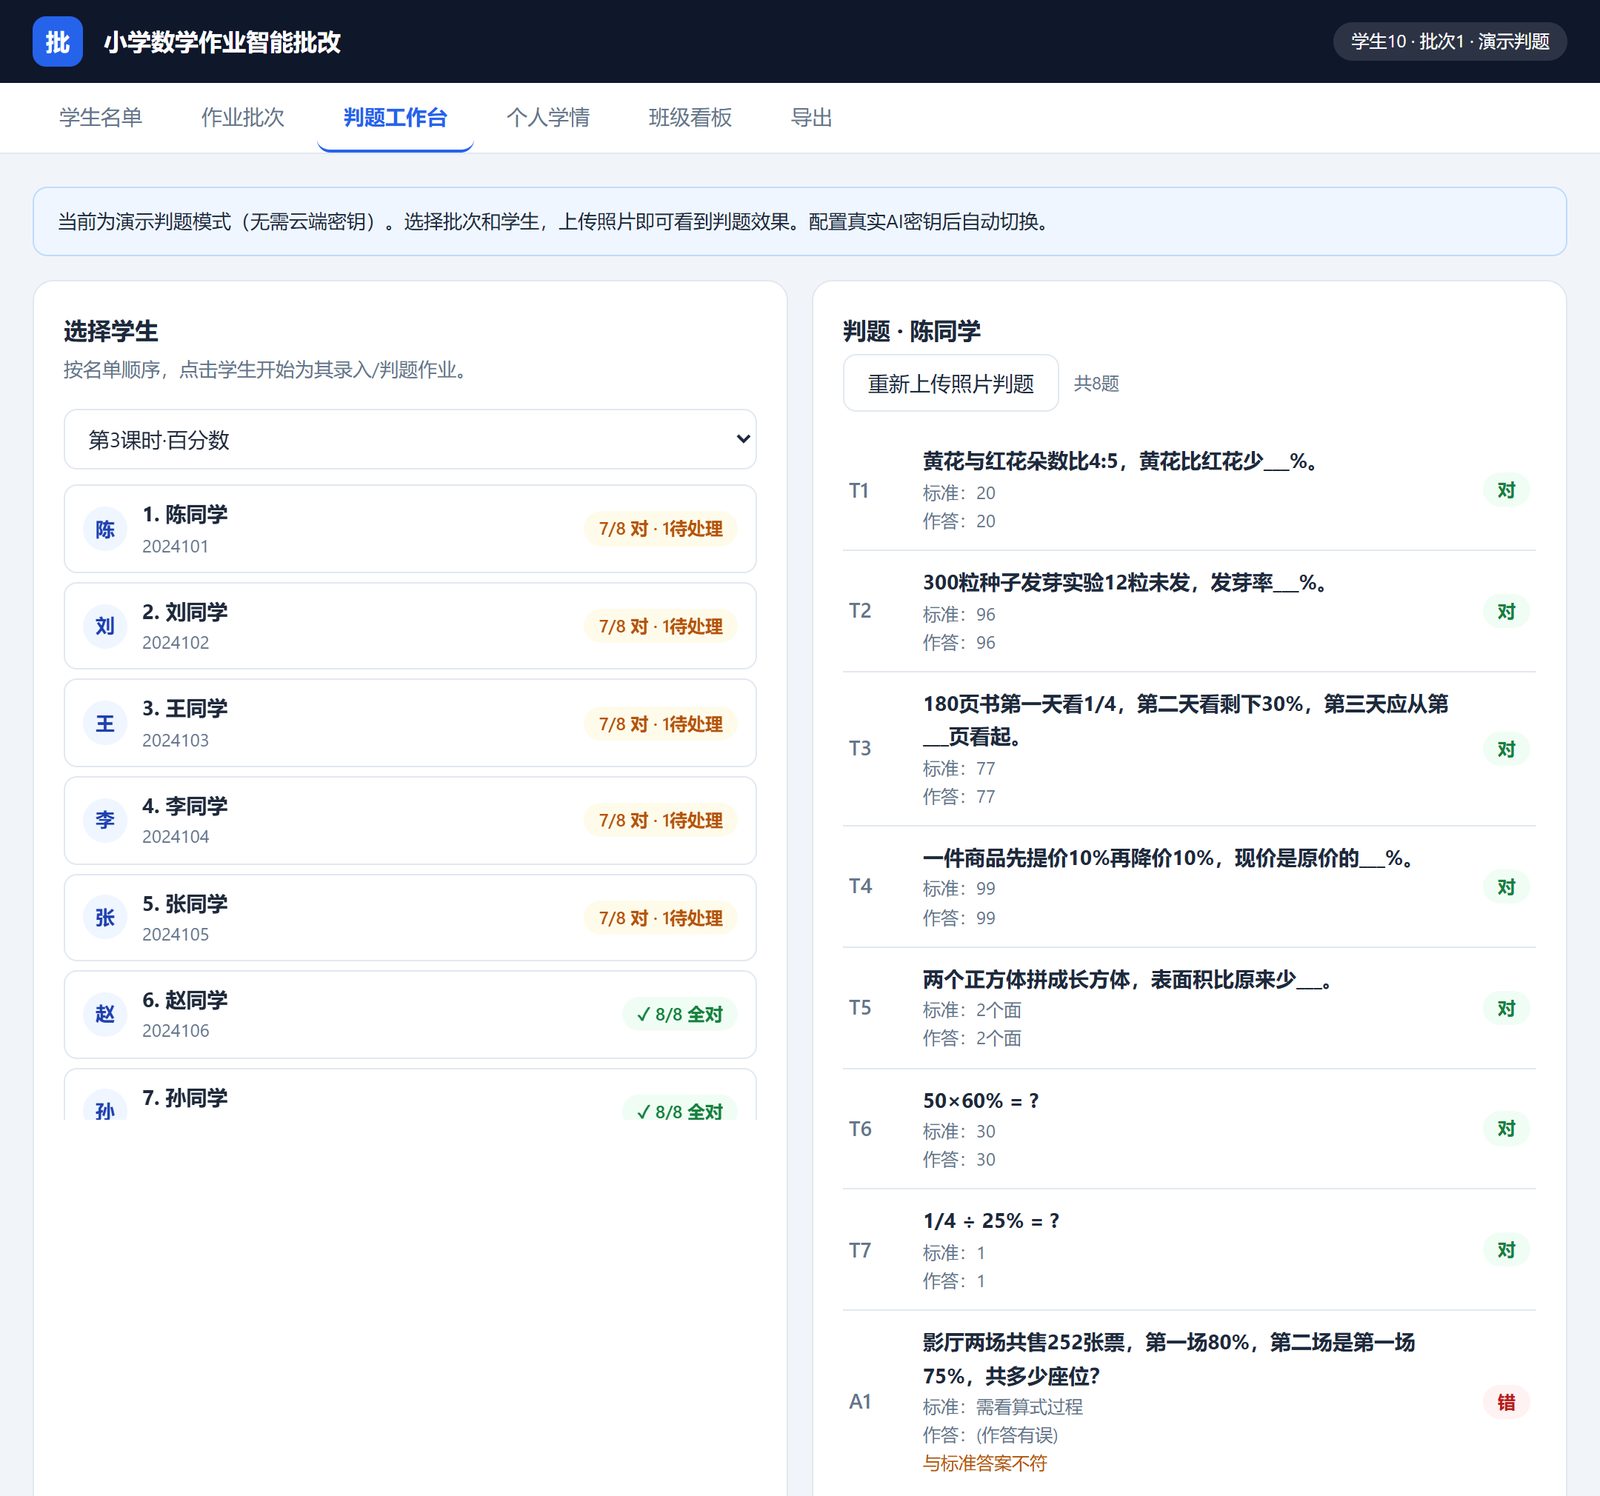The image size is (1600, 1496).
Task: Click the 王 avatar icon
Action: 105,723
